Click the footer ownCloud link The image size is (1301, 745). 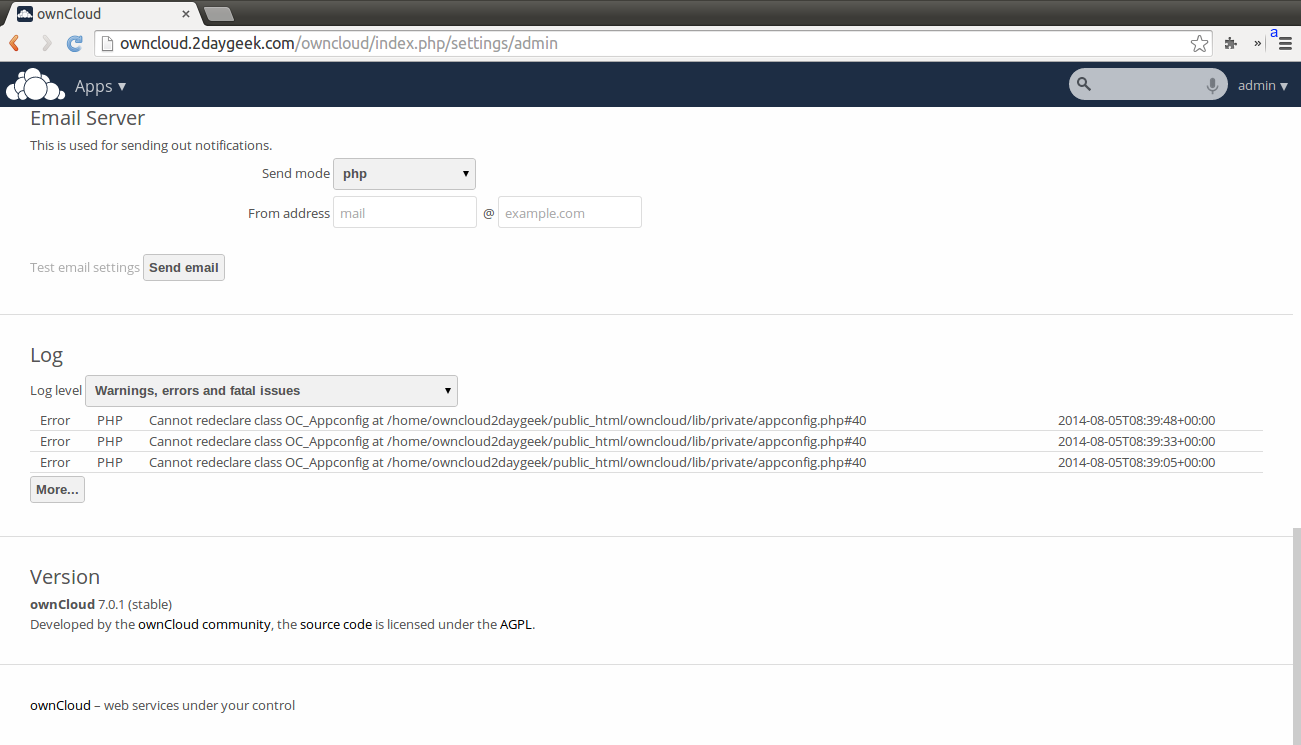click(60, 706)
